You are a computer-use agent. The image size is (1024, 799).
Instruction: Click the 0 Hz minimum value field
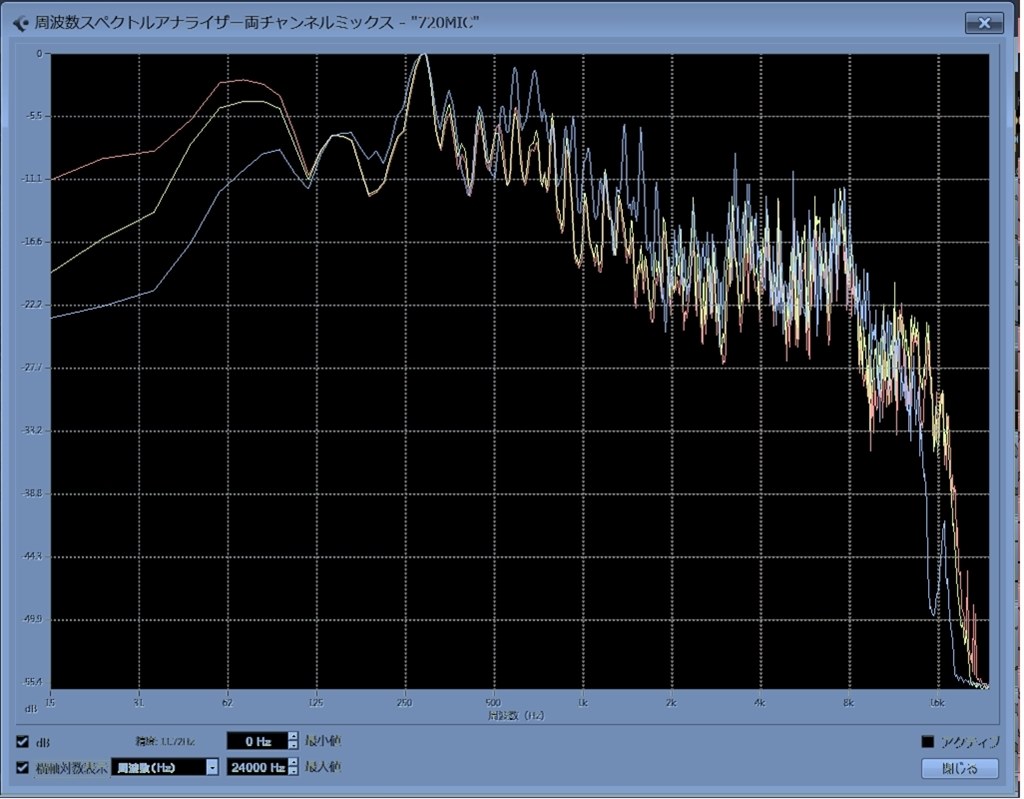coord(256,742)
